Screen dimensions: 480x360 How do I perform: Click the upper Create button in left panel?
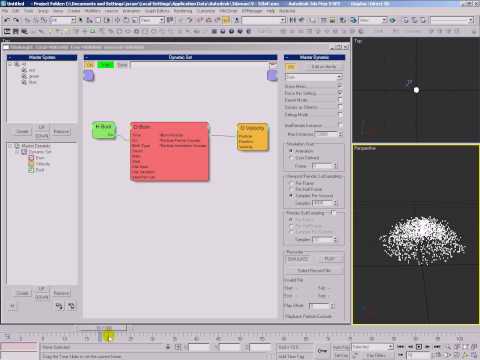click(x=22, y=132)
